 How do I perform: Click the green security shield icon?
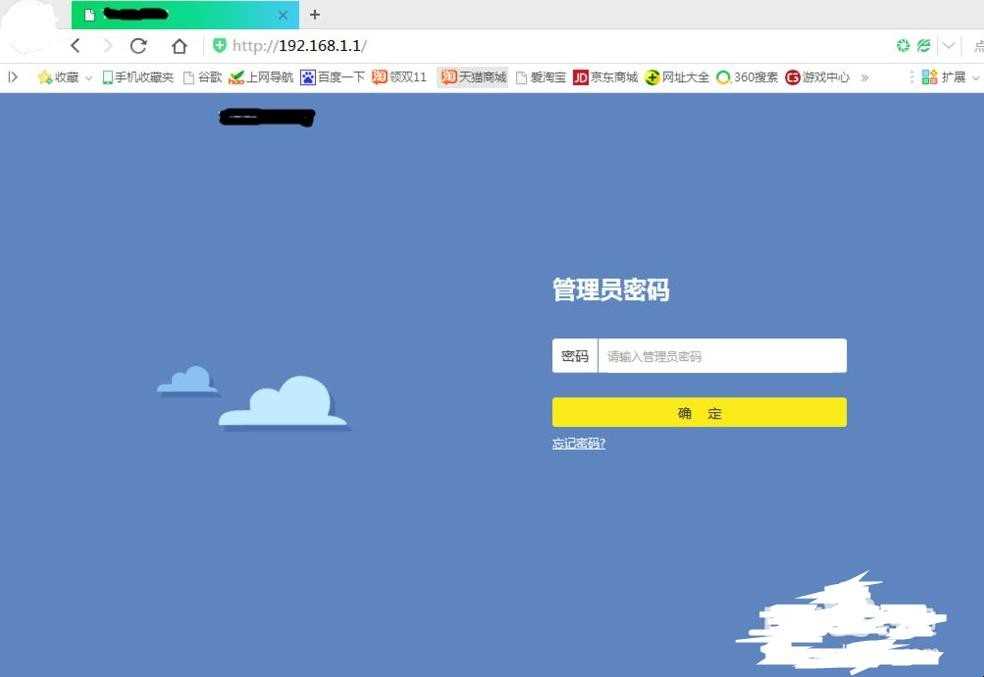click(219, 45)
